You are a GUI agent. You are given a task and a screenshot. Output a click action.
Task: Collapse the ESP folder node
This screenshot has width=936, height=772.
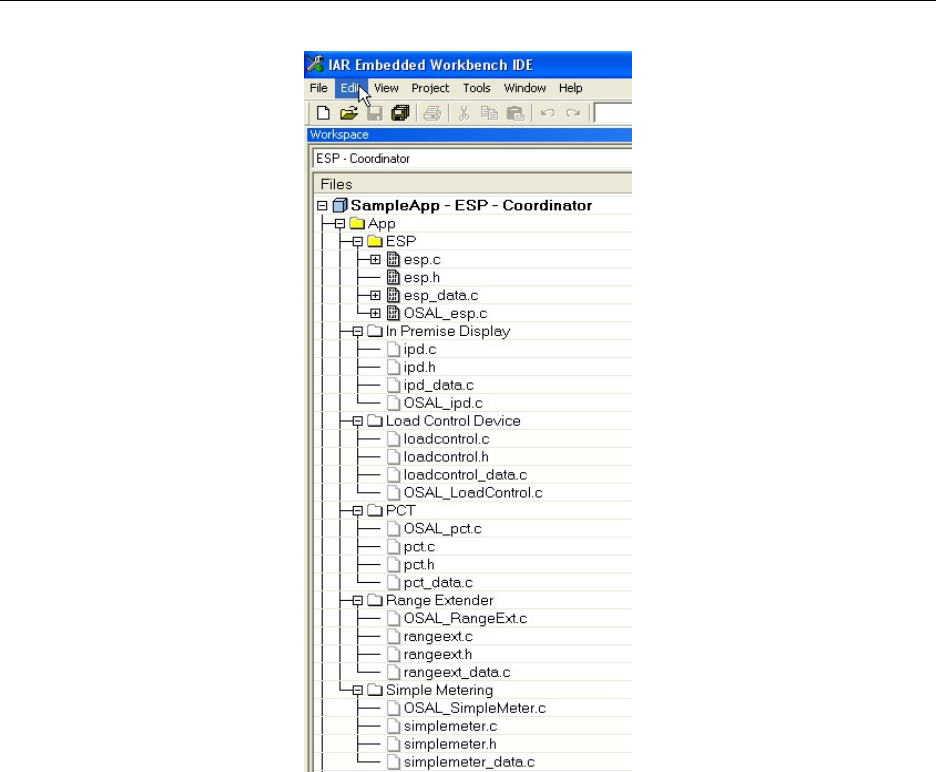358,242
